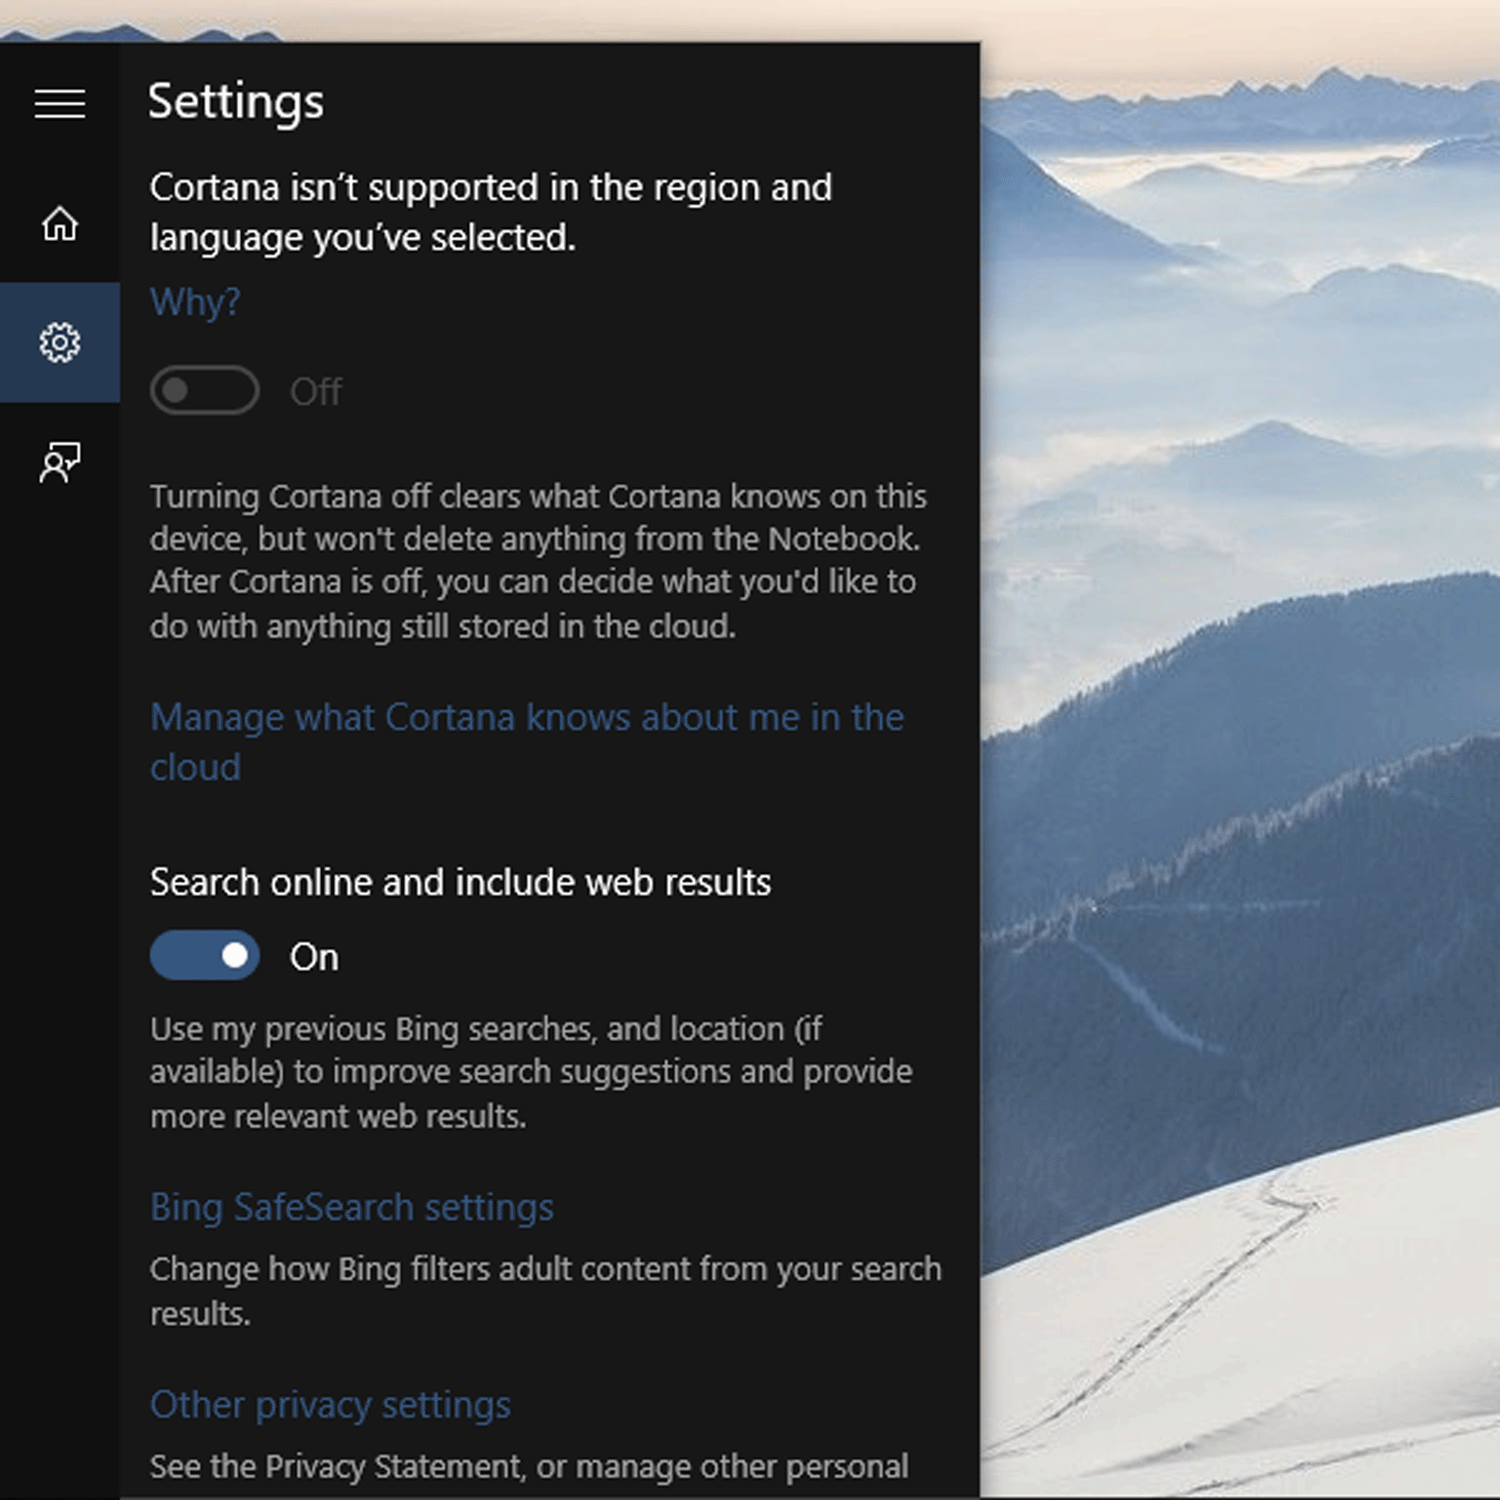
Task: Open 'Manage what Cortana knows about me in the cloud'
Action: coord(527,742)
